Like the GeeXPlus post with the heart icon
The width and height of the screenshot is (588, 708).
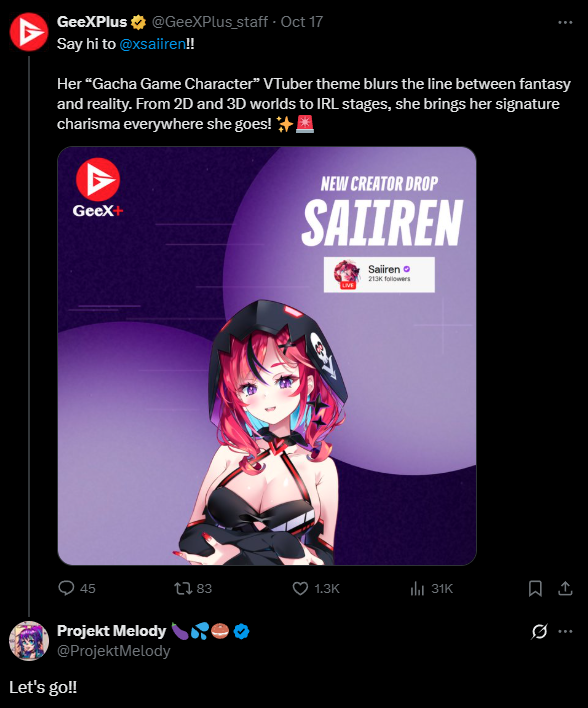point(300,588)
